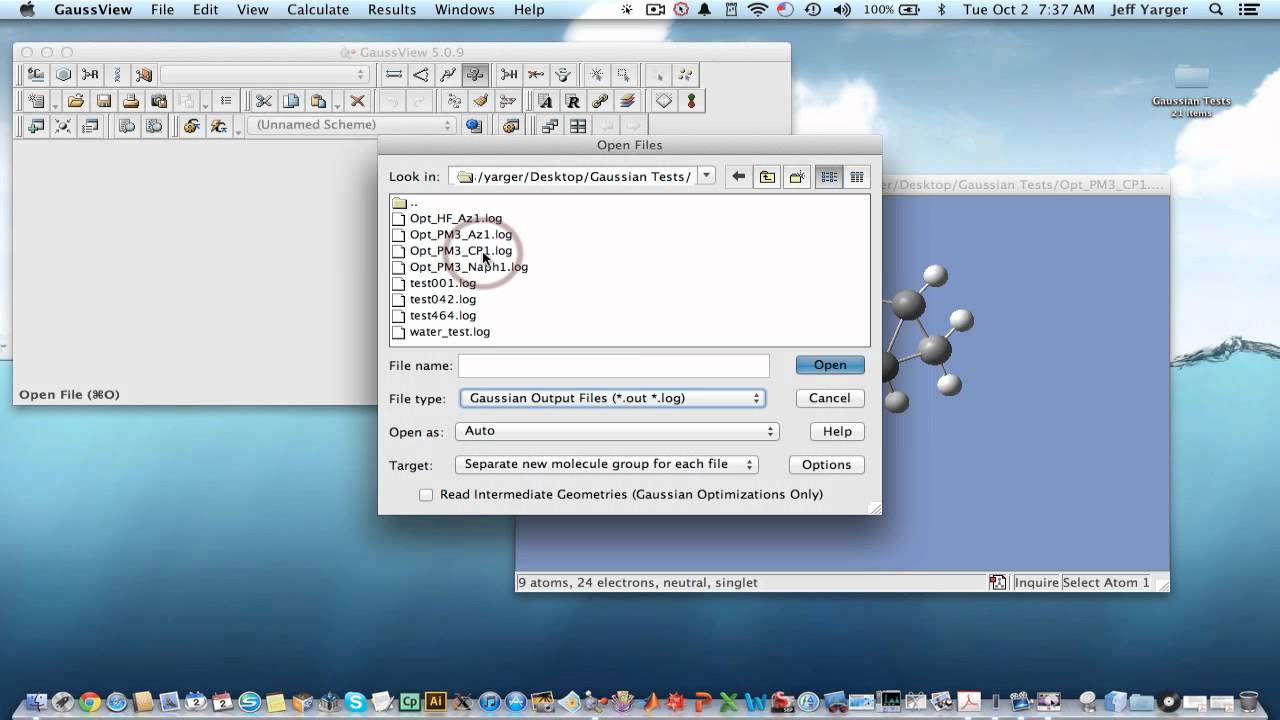Select the Opt_PM3_Az1.log file
Viewport: 1280px width, 720px height.
[x=460, y=234]
